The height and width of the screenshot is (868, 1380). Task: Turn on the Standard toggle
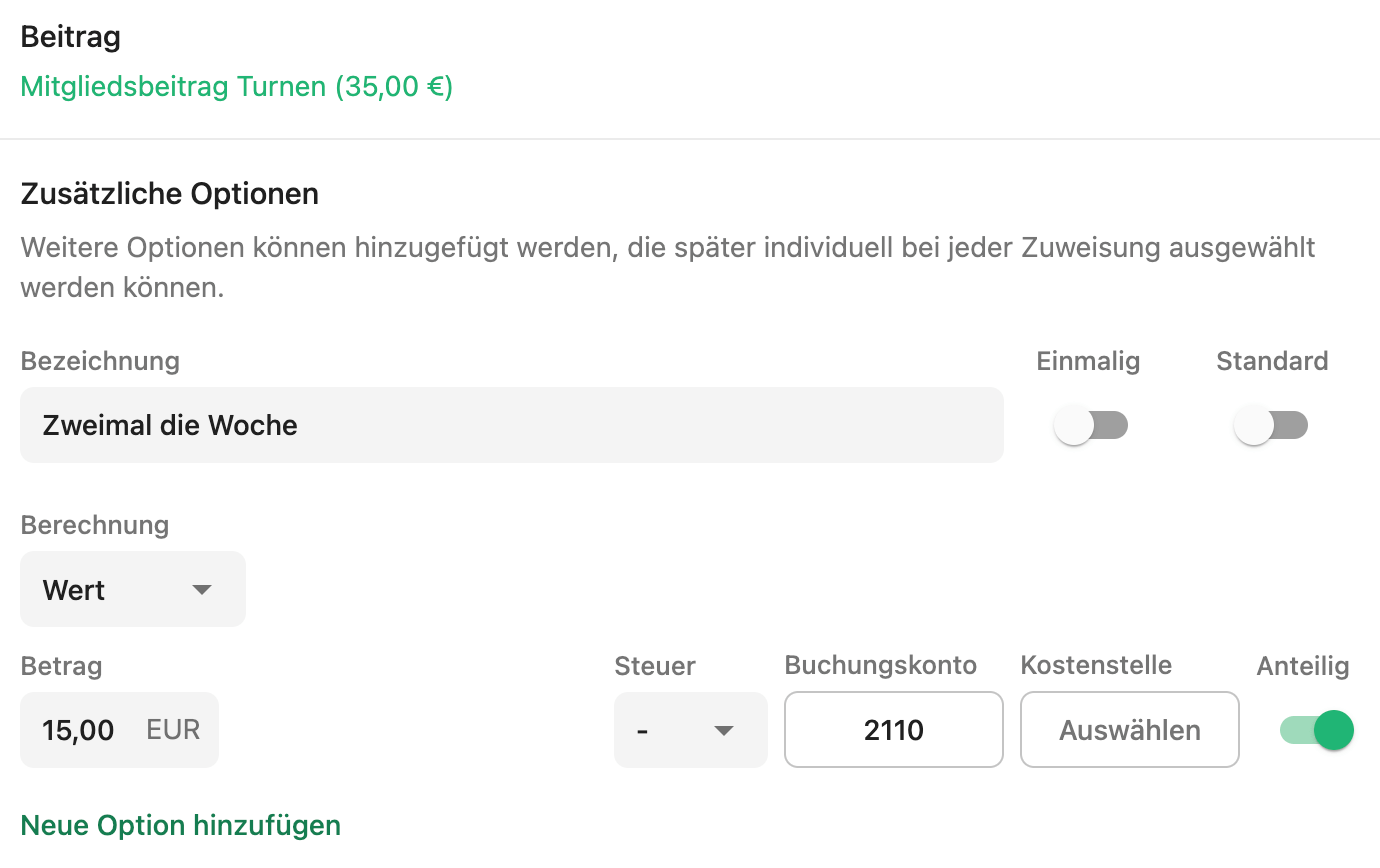[1271, 426]
